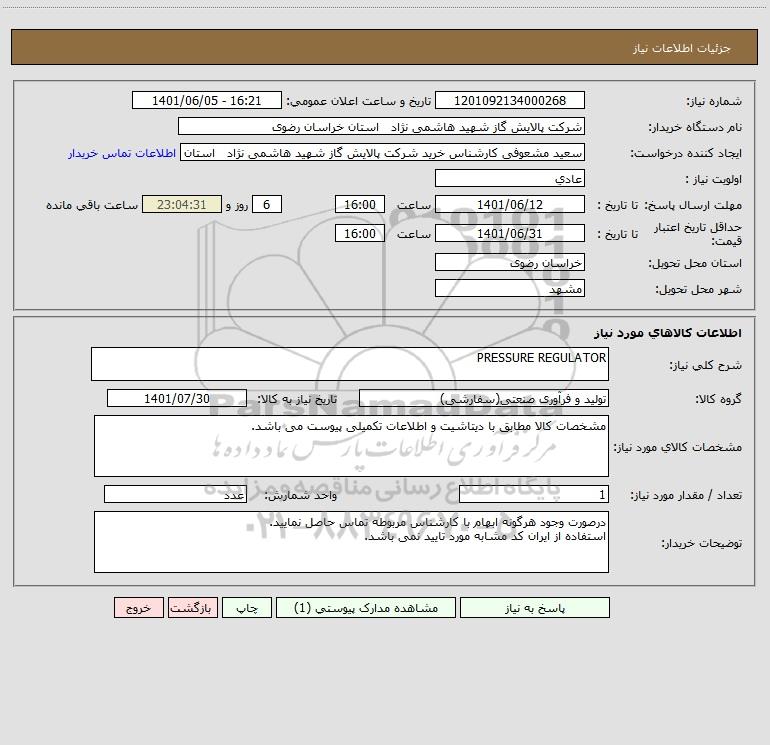Click the announcement date field 1401/06/05 - 16:21
Screen dimensions: 770x745
pos(207,100)
